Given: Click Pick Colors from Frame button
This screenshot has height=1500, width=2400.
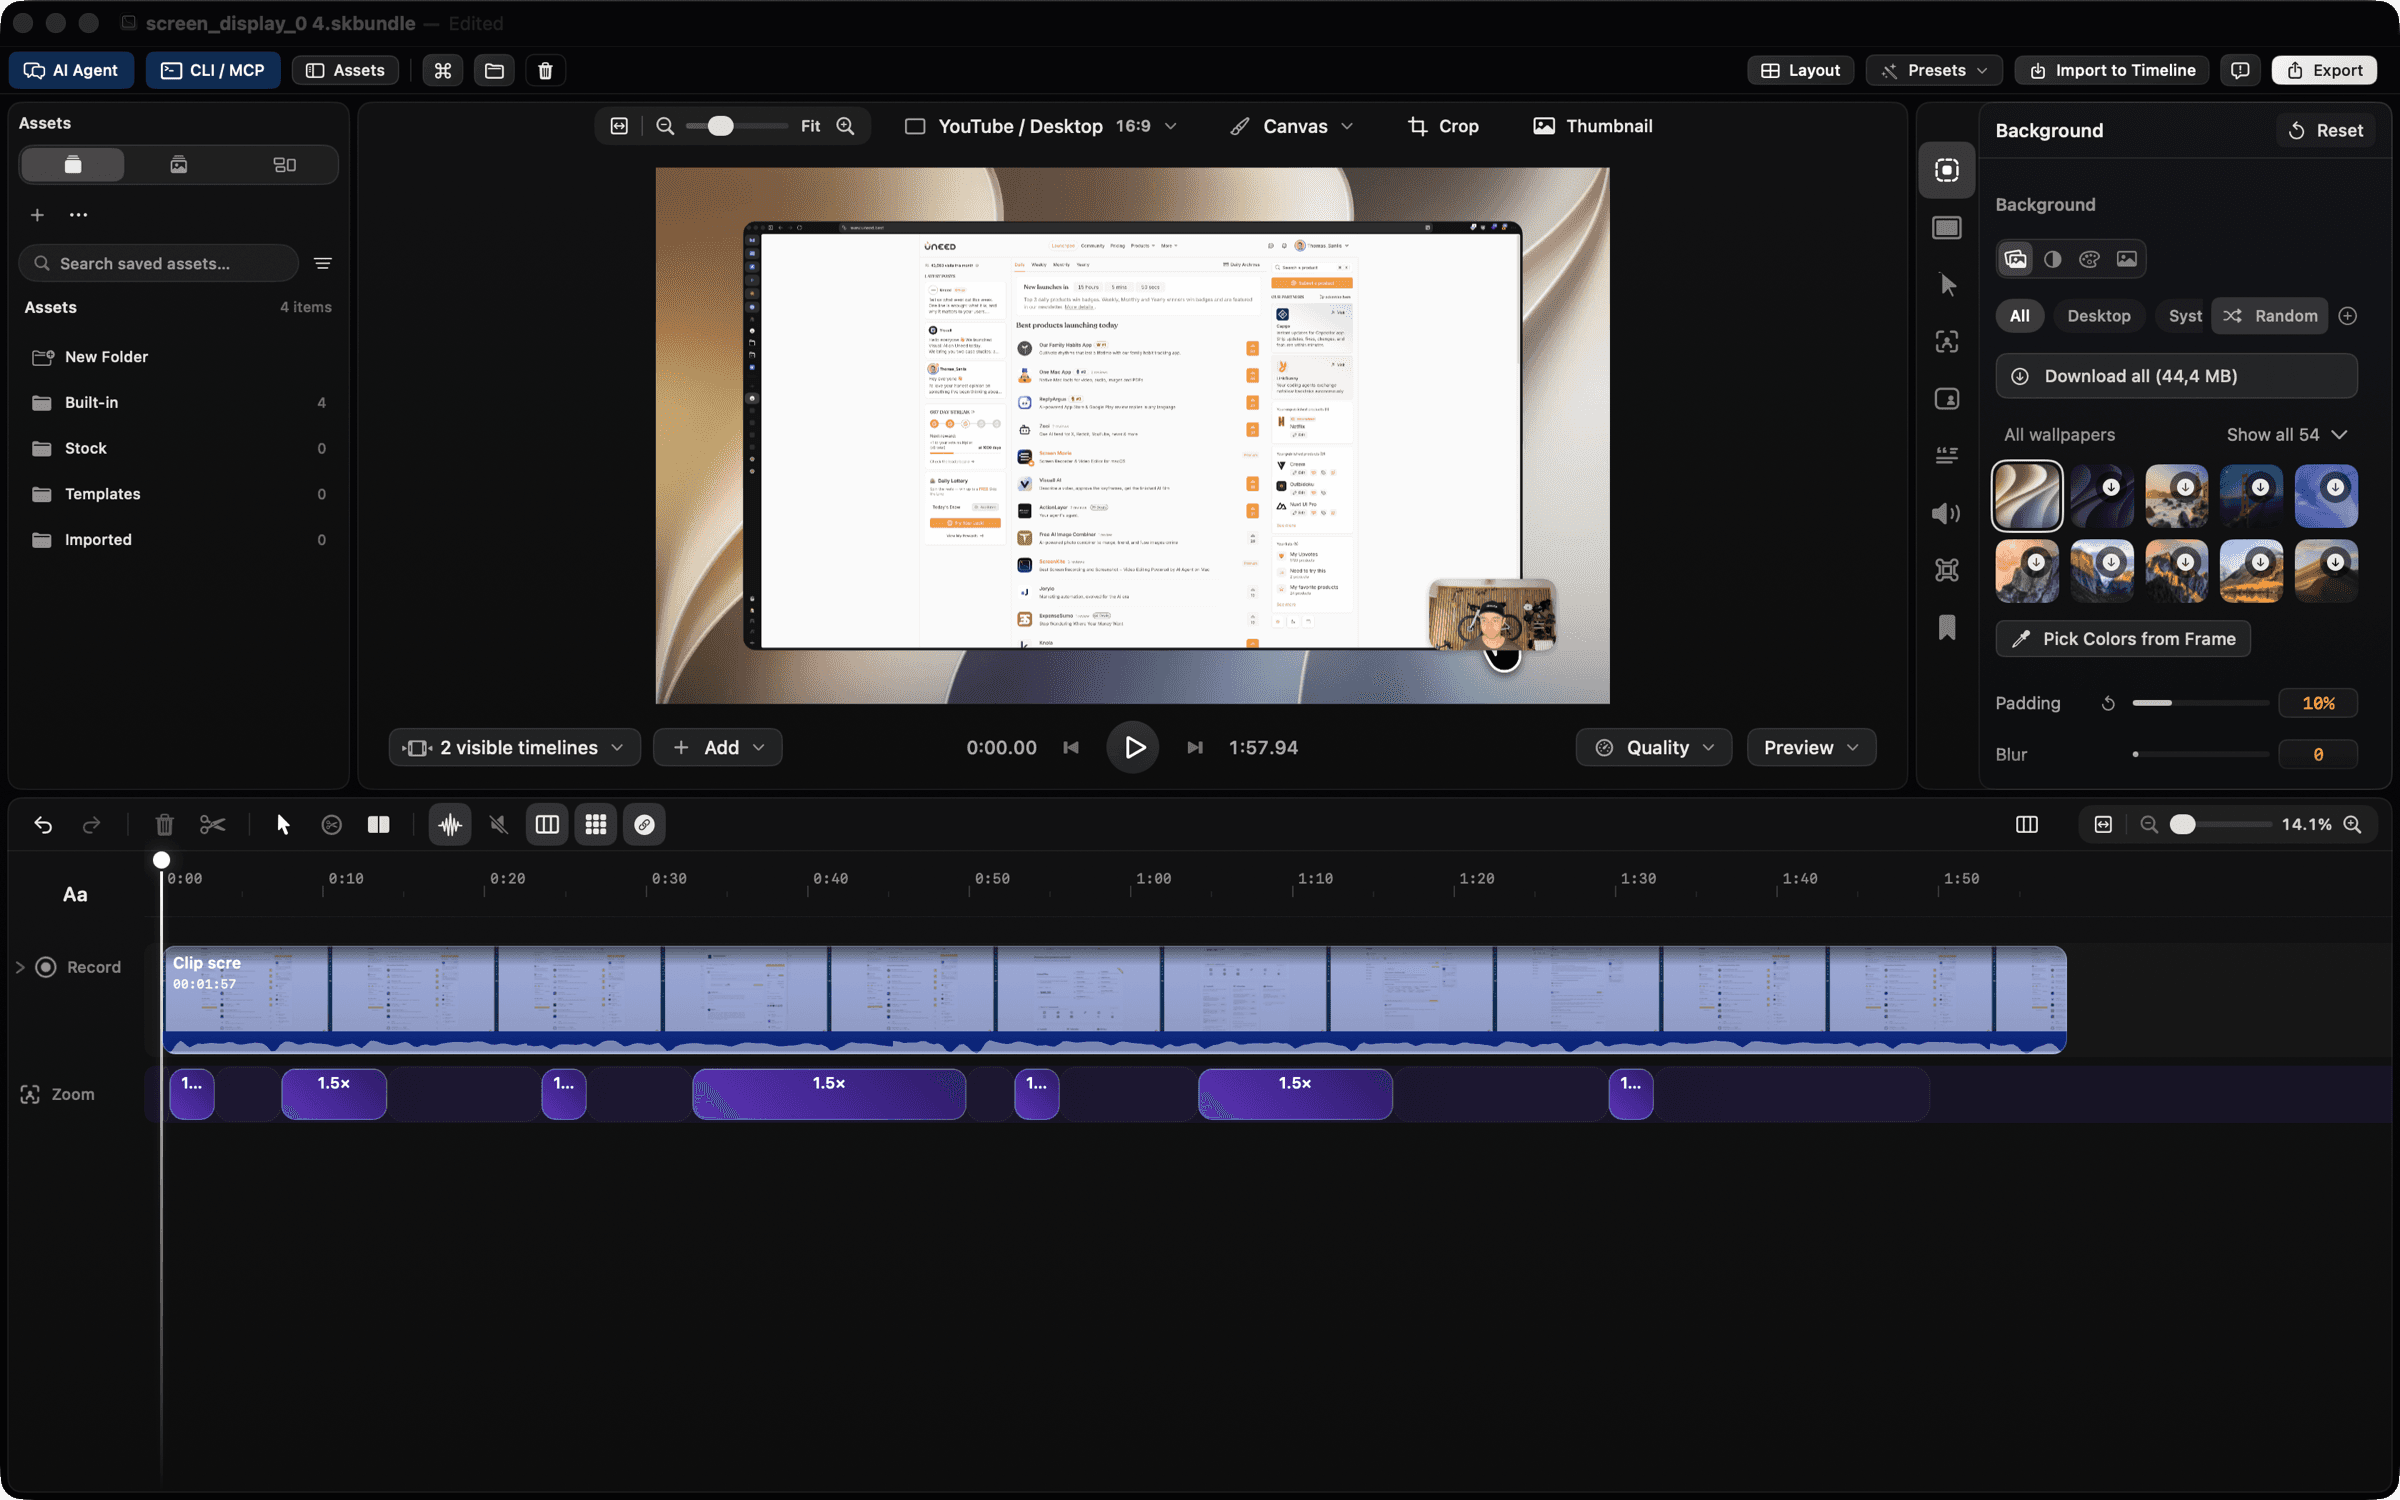Looking at the screenshot, I should click(x=2123, y=638).
